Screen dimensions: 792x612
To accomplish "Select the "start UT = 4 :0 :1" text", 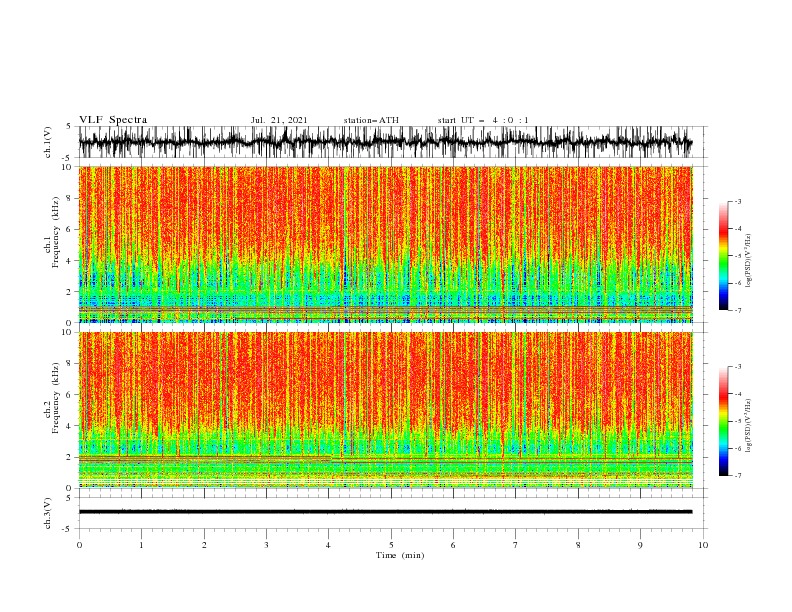I will pos(483,120).
